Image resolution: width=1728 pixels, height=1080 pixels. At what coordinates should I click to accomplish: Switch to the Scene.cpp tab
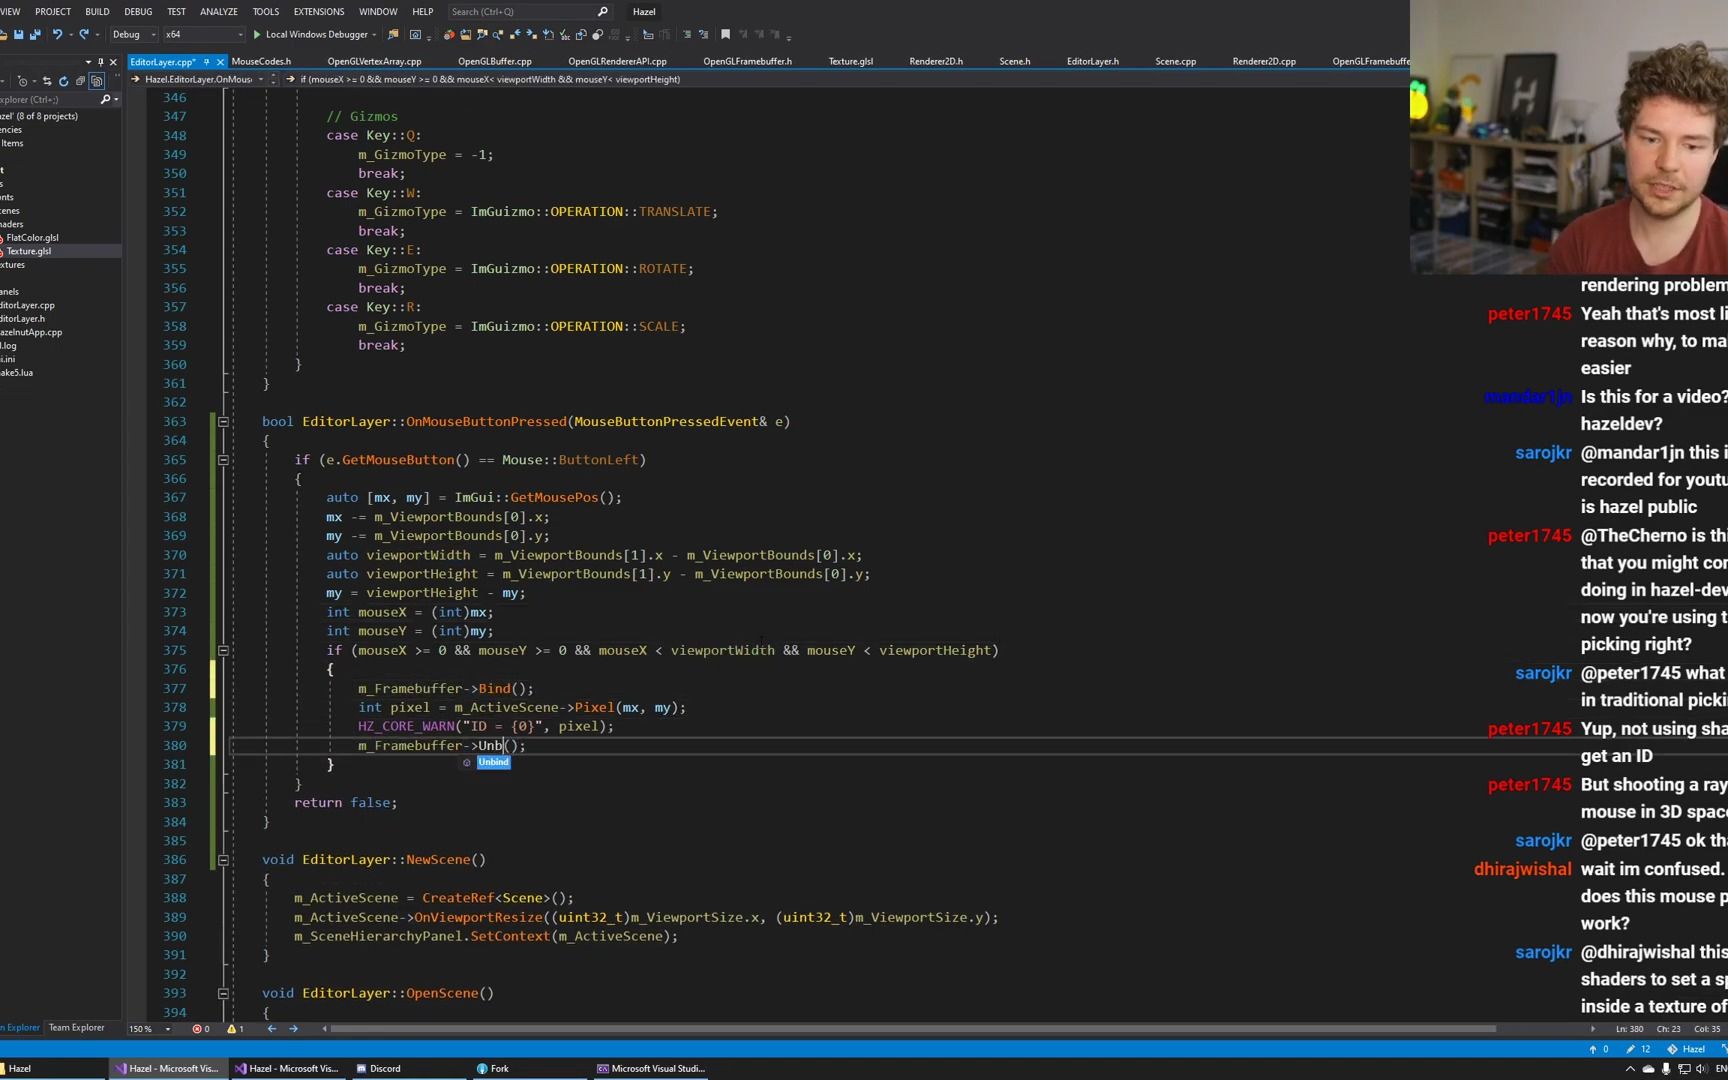pos(1175,62)
